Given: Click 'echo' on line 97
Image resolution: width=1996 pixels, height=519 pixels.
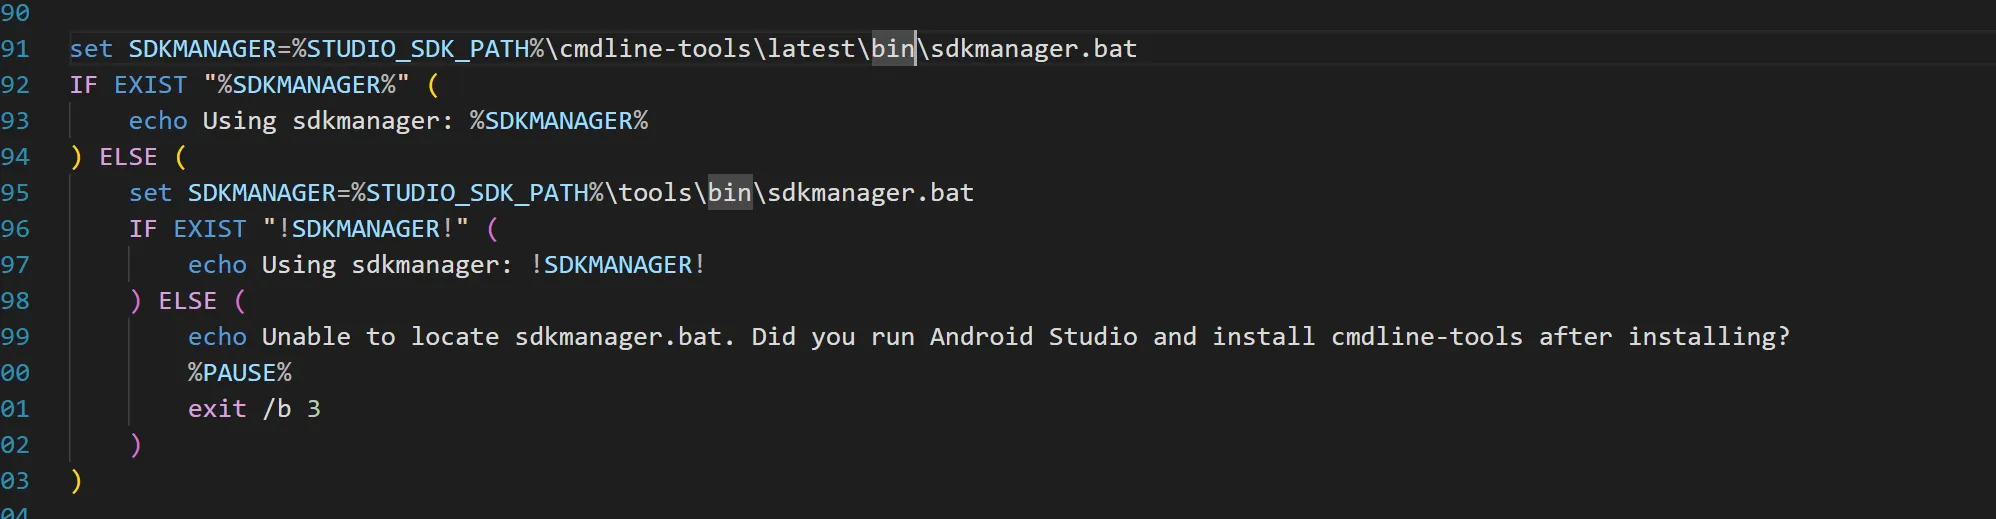Looking at the screenshot, I should click(x=217, y=265).
